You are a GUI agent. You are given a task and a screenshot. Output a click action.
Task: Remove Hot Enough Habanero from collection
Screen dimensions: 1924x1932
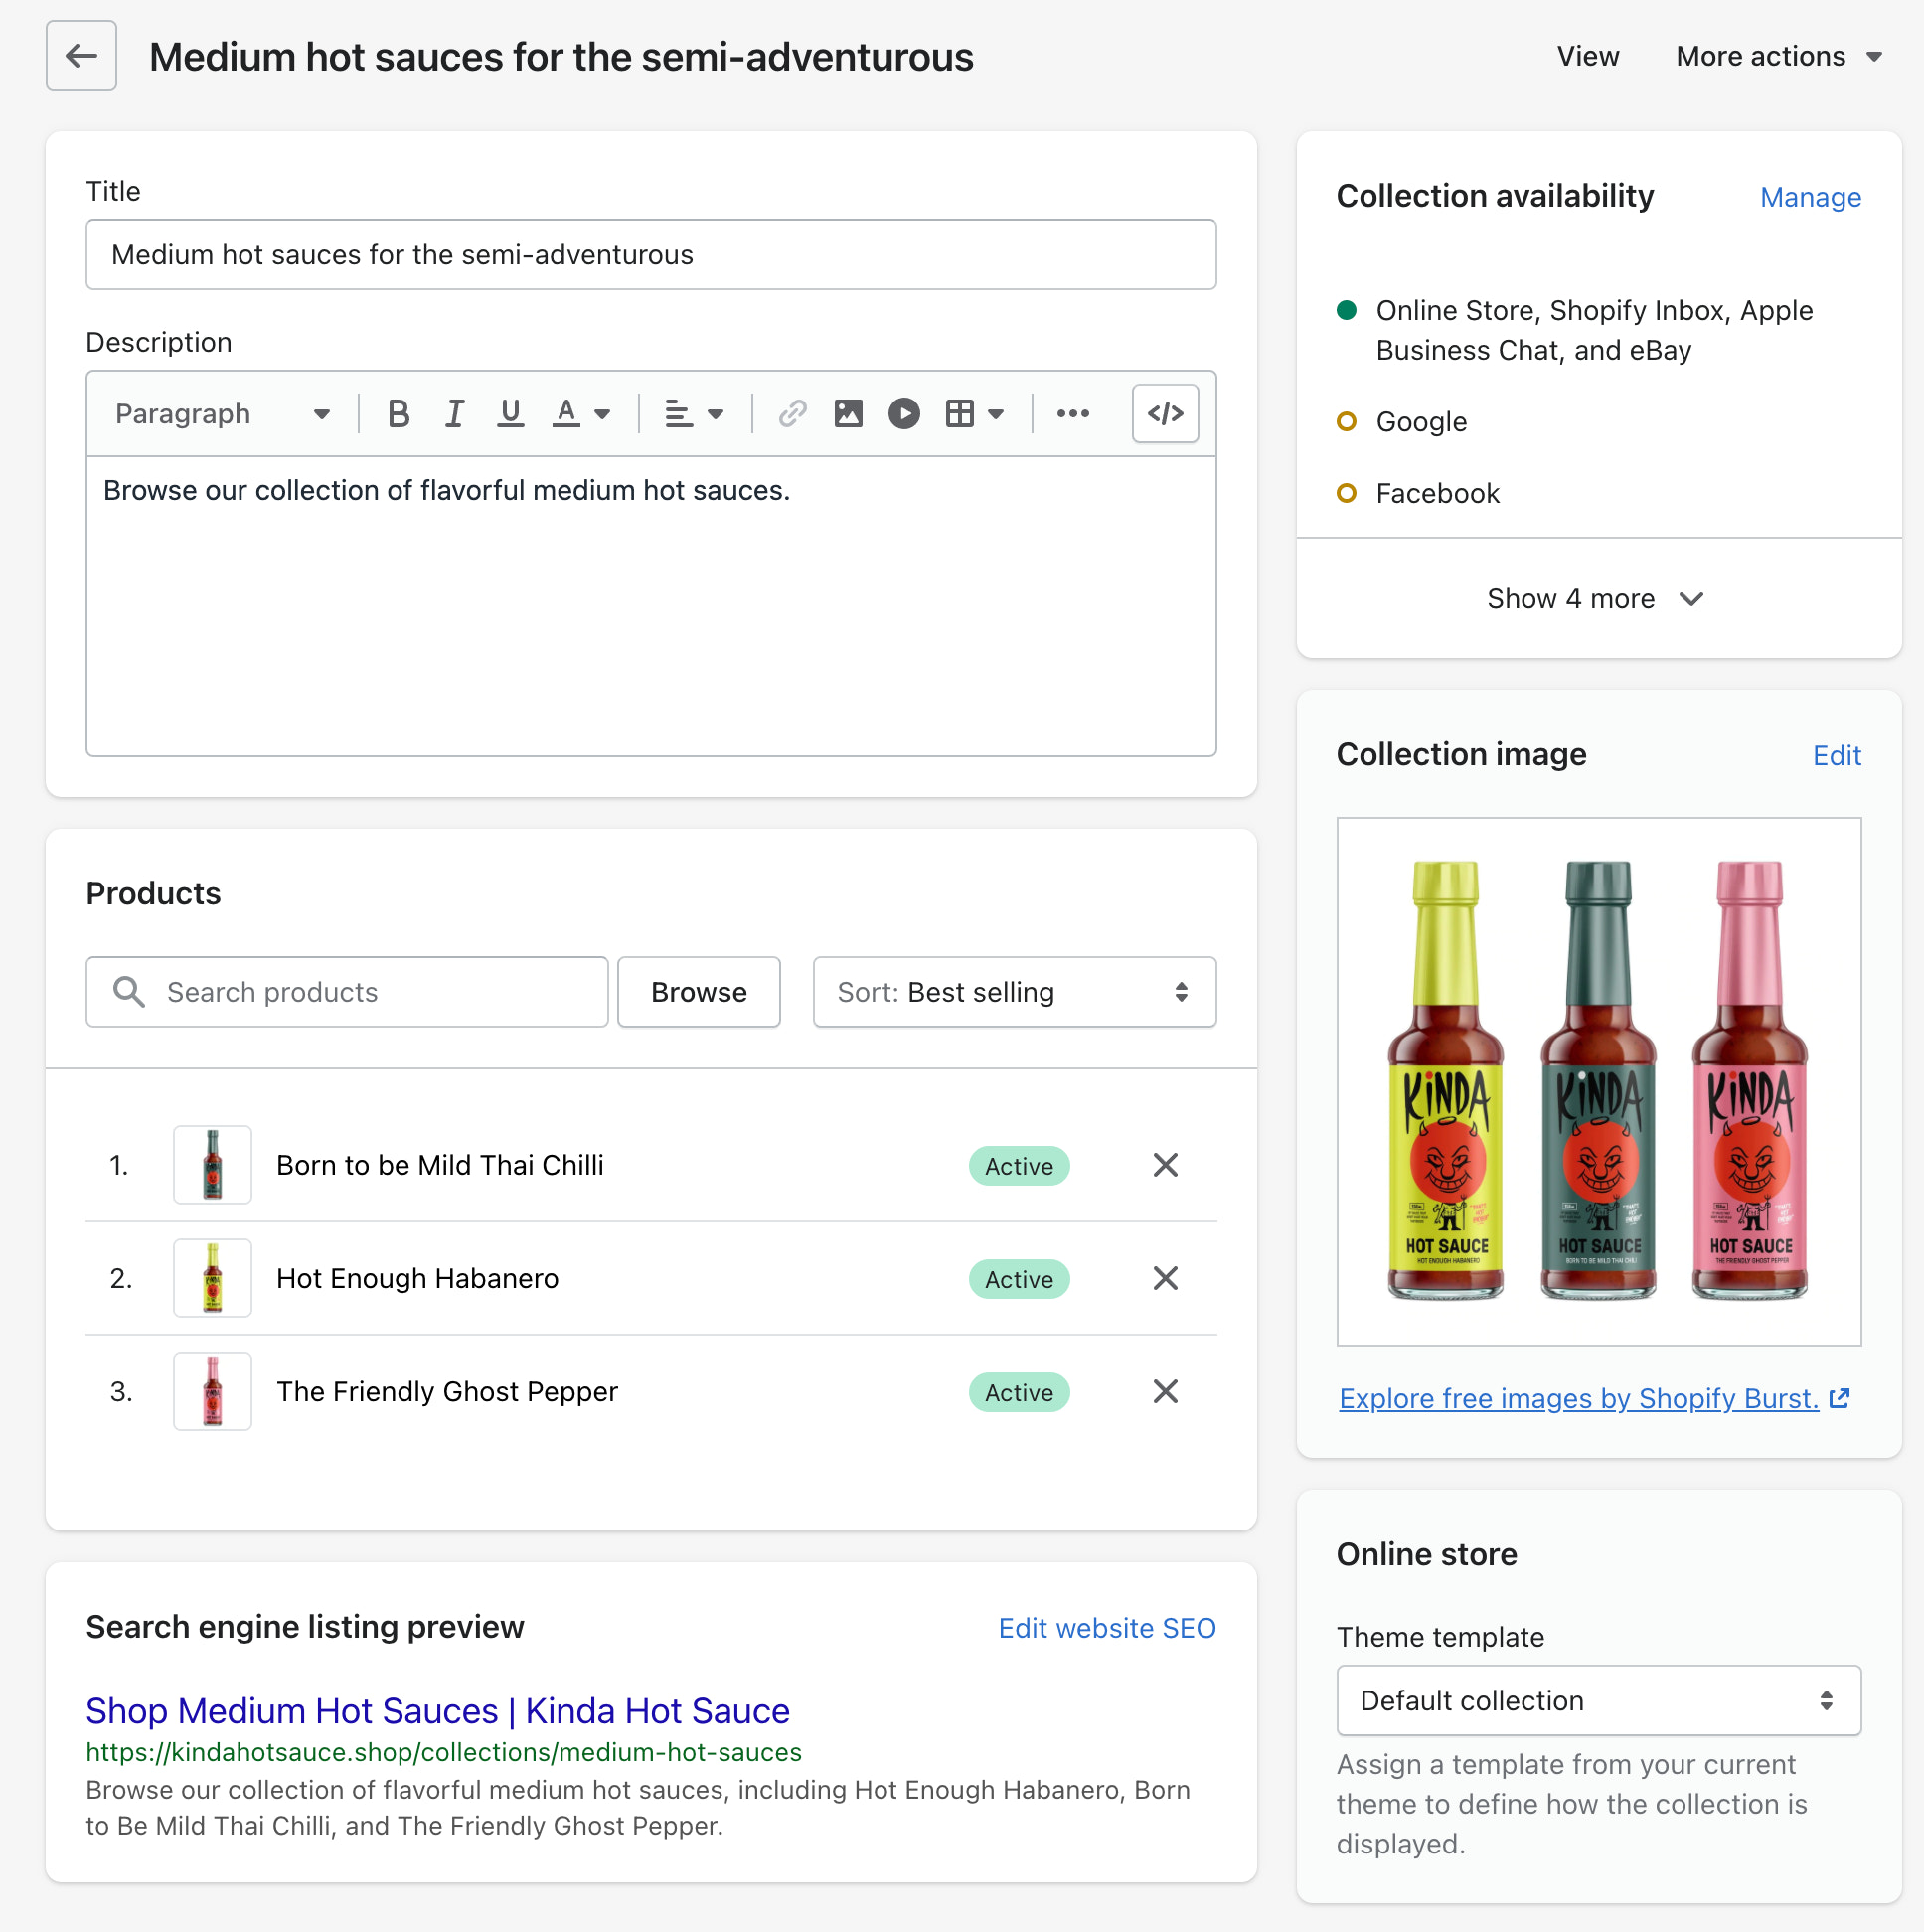tap(1165, 1278)
